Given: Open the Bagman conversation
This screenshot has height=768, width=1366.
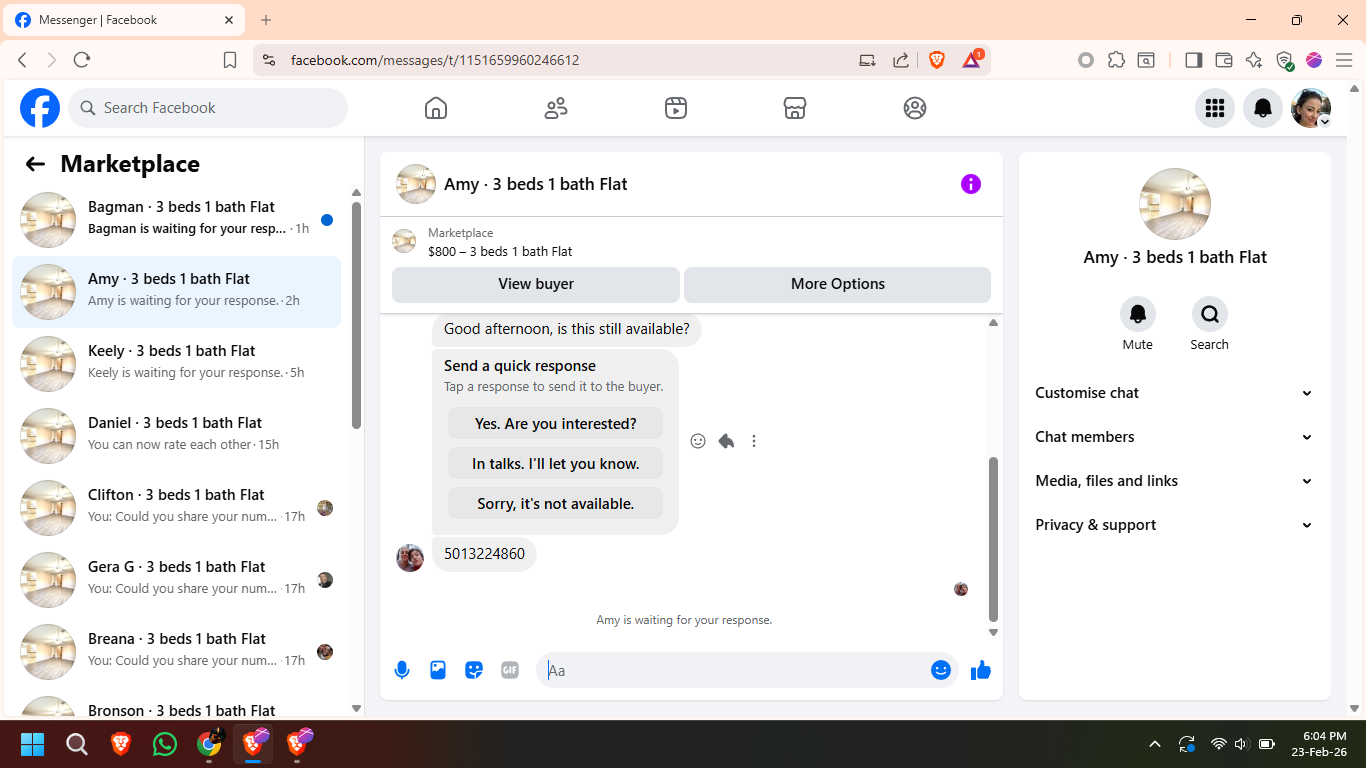Looking at the screenshot, I should (x=176, y=220).
